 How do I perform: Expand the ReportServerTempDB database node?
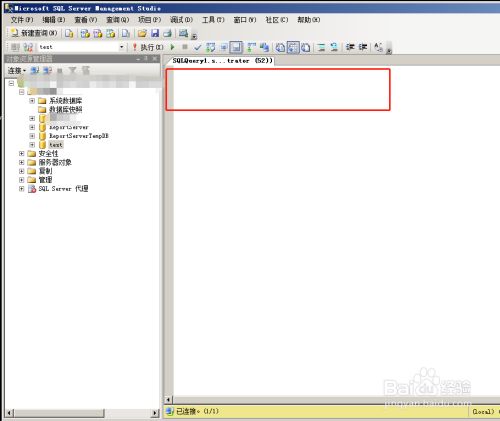coord(32,136)
